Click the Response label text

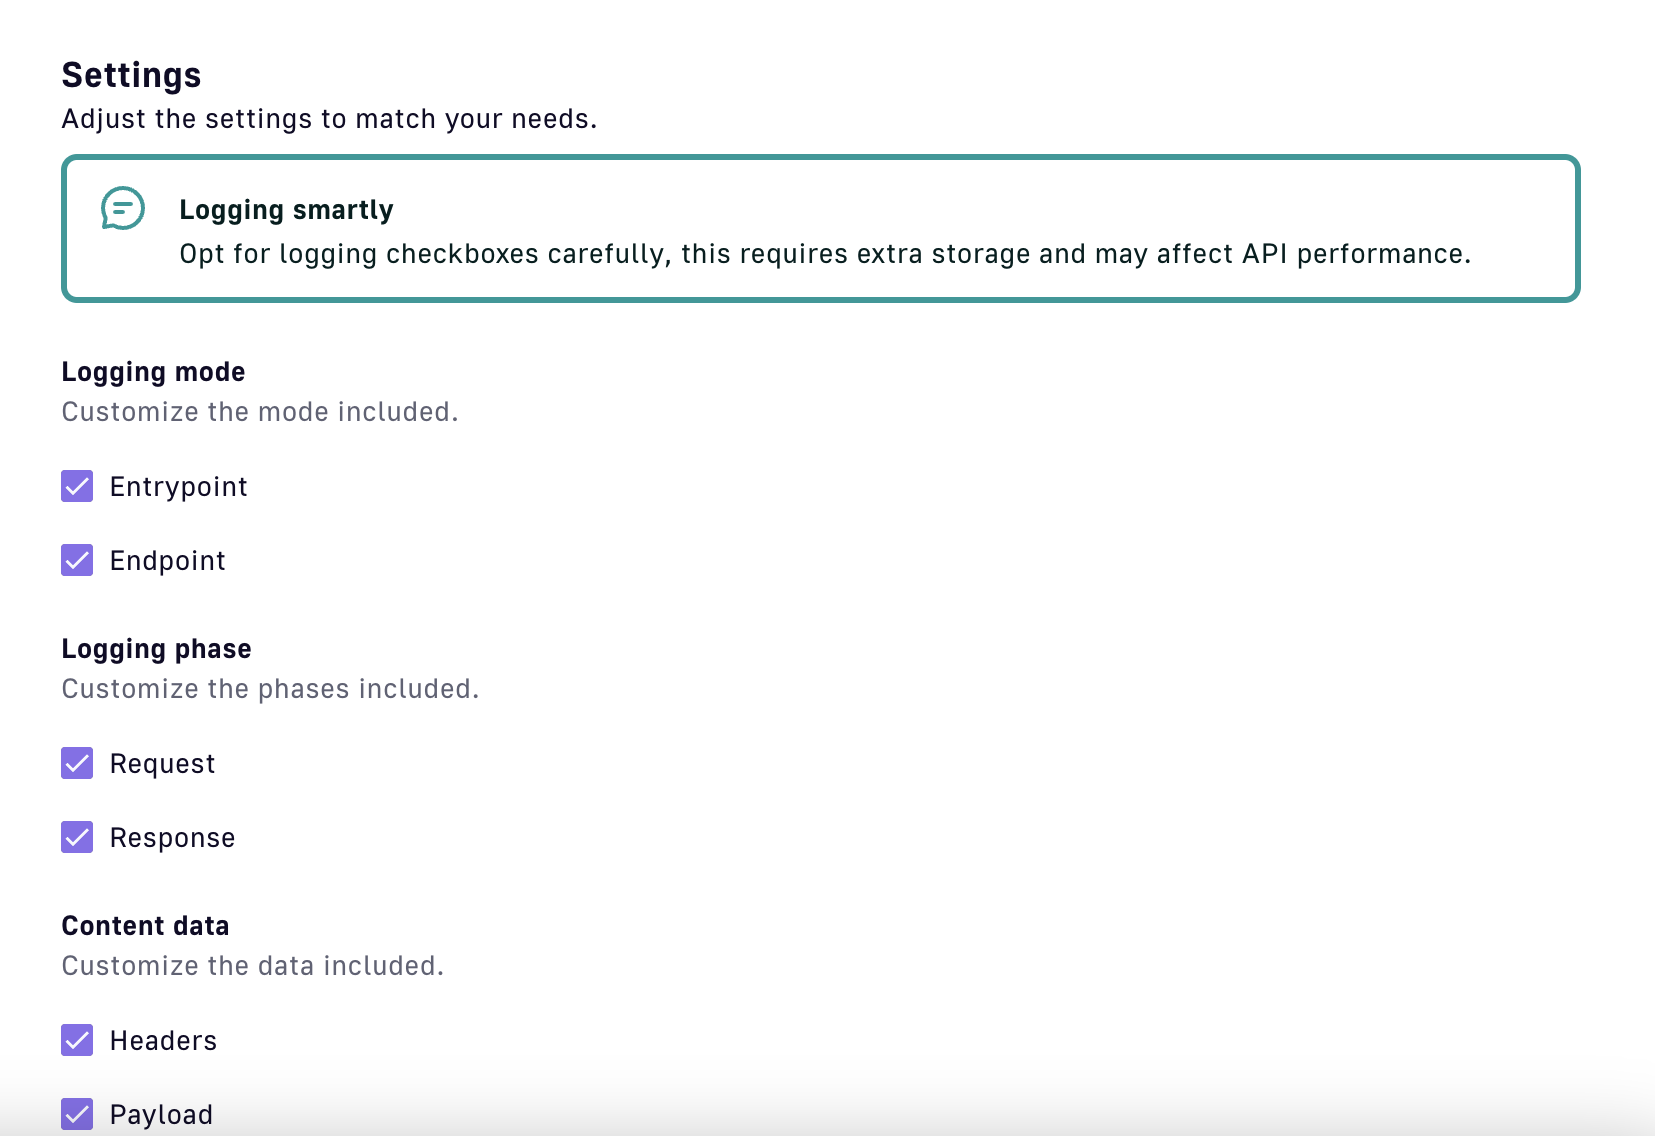point(172,838)
